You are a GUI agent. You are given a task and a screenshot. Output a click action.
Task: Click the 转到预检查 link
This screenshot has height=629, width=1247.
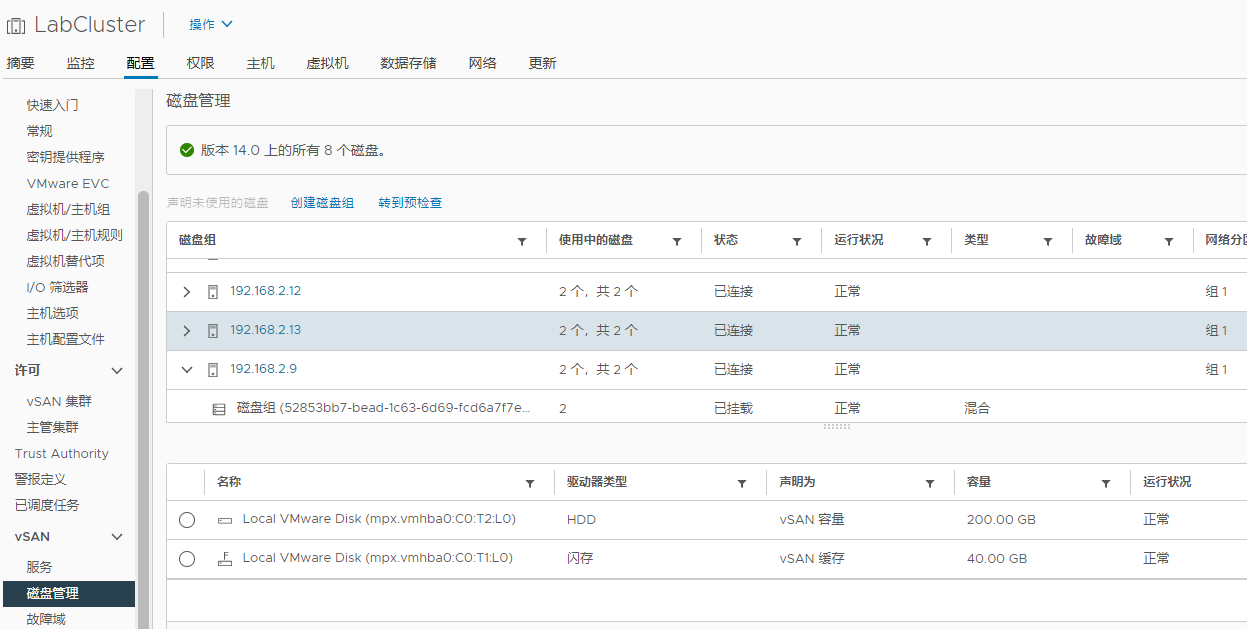[410, 203]
